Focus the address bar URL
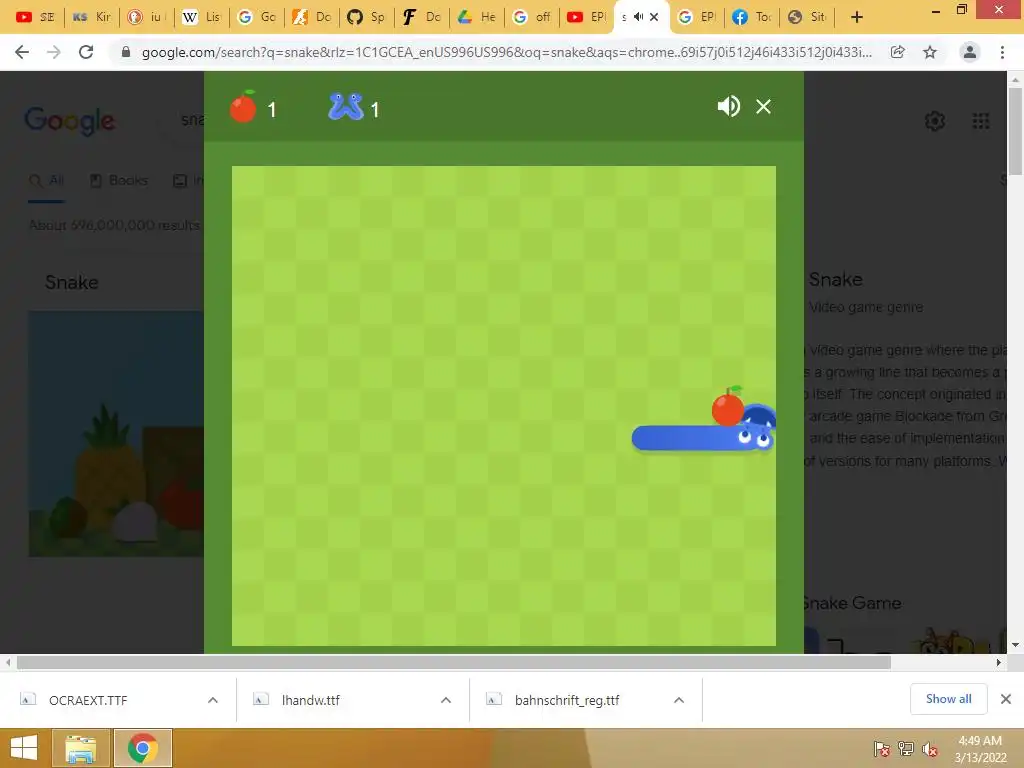The image size is (1024, 768). click(x=506, y=52)
